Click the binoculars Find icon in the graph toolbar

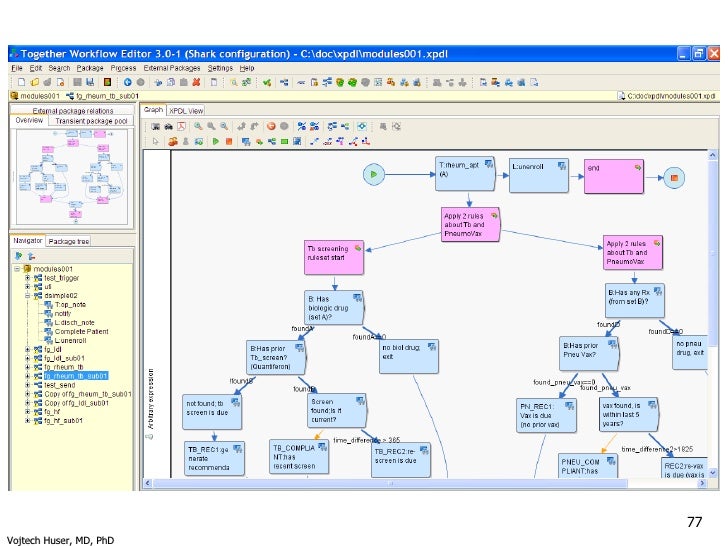pyautogui.click(x=169, y=126)
